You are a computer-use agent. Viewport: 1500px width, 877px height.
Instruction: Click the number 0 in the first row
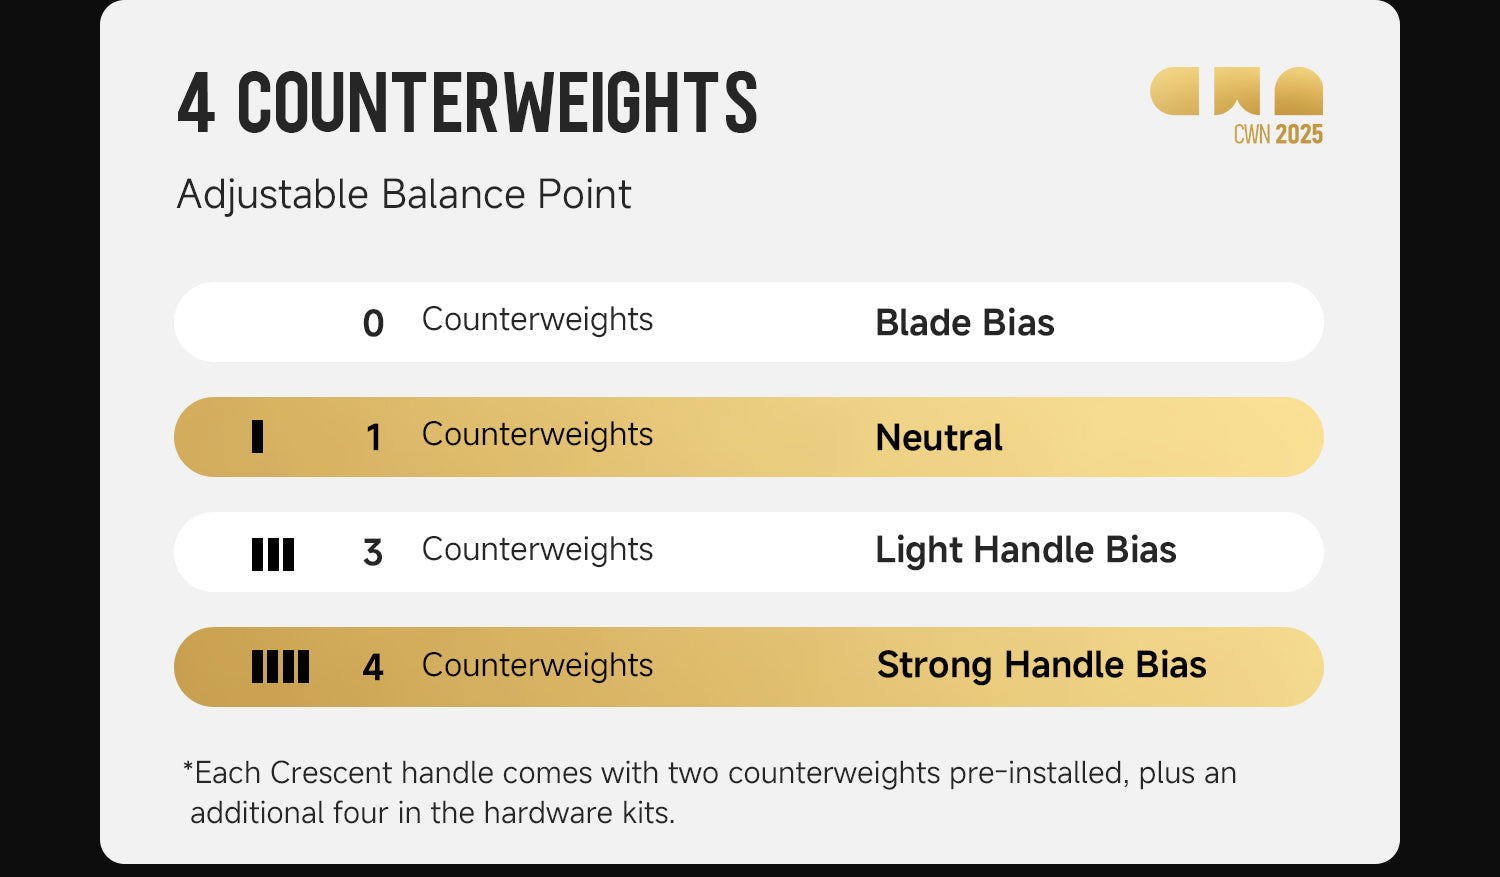[373, 323]
